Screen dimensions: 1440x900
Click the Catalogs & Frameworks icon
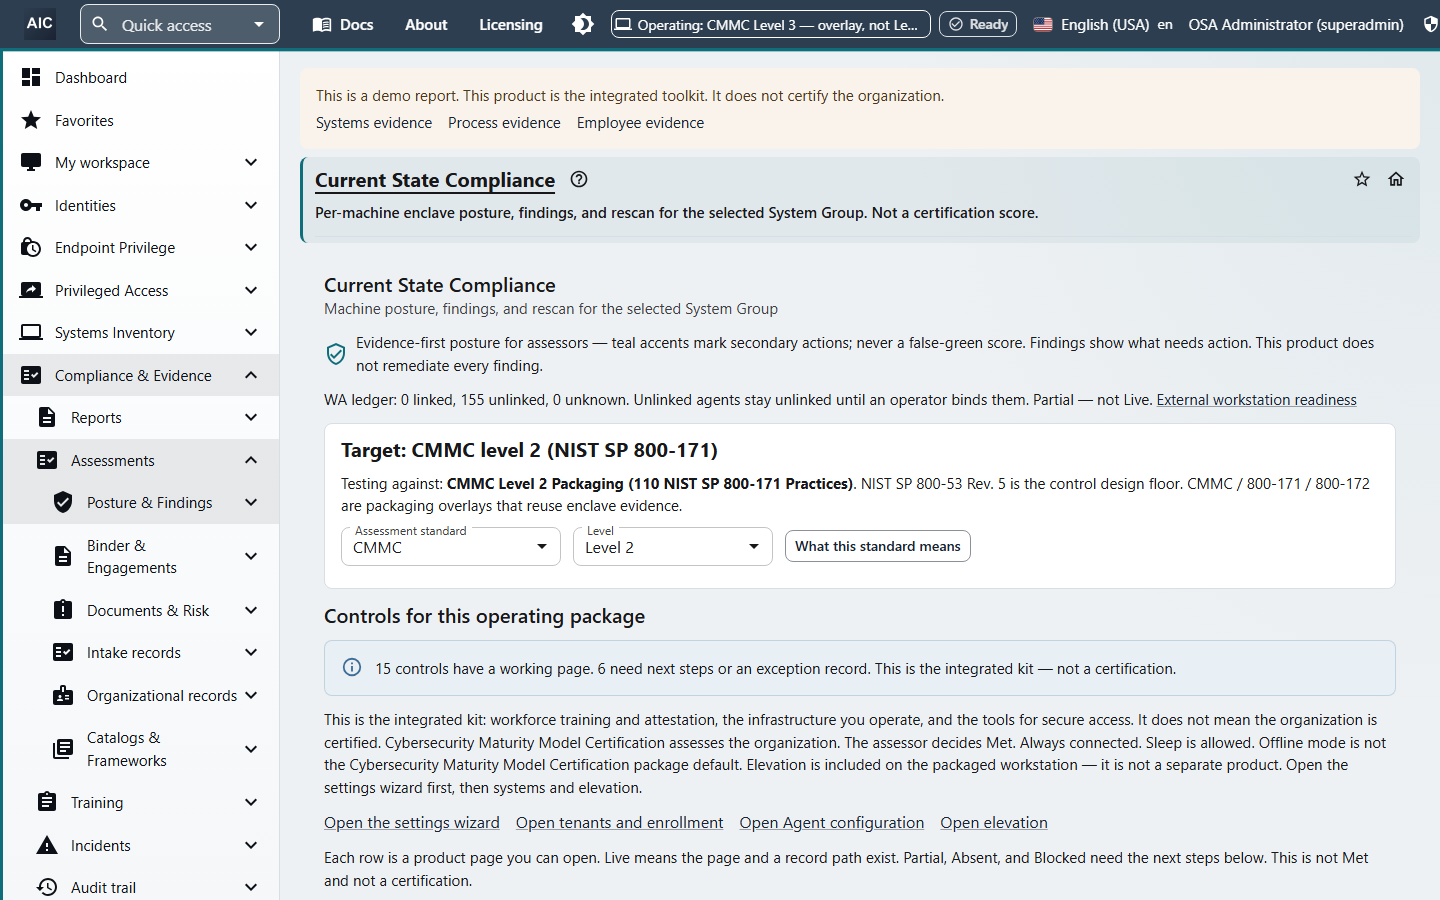tap(63, 749)
